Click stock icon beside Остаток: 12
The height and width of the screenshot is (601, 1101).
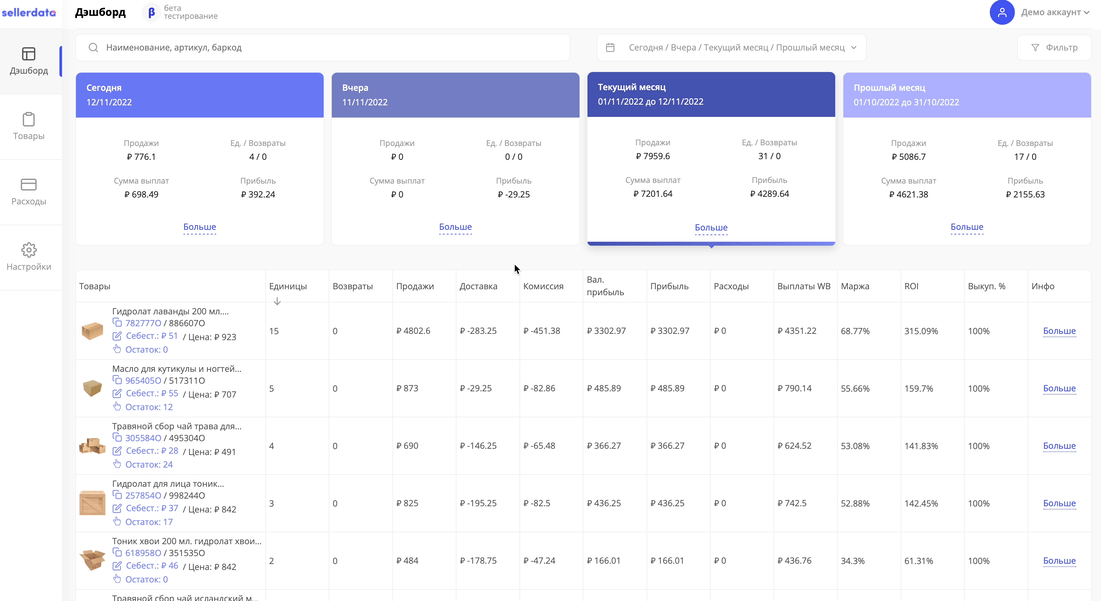tap(117, 407)
